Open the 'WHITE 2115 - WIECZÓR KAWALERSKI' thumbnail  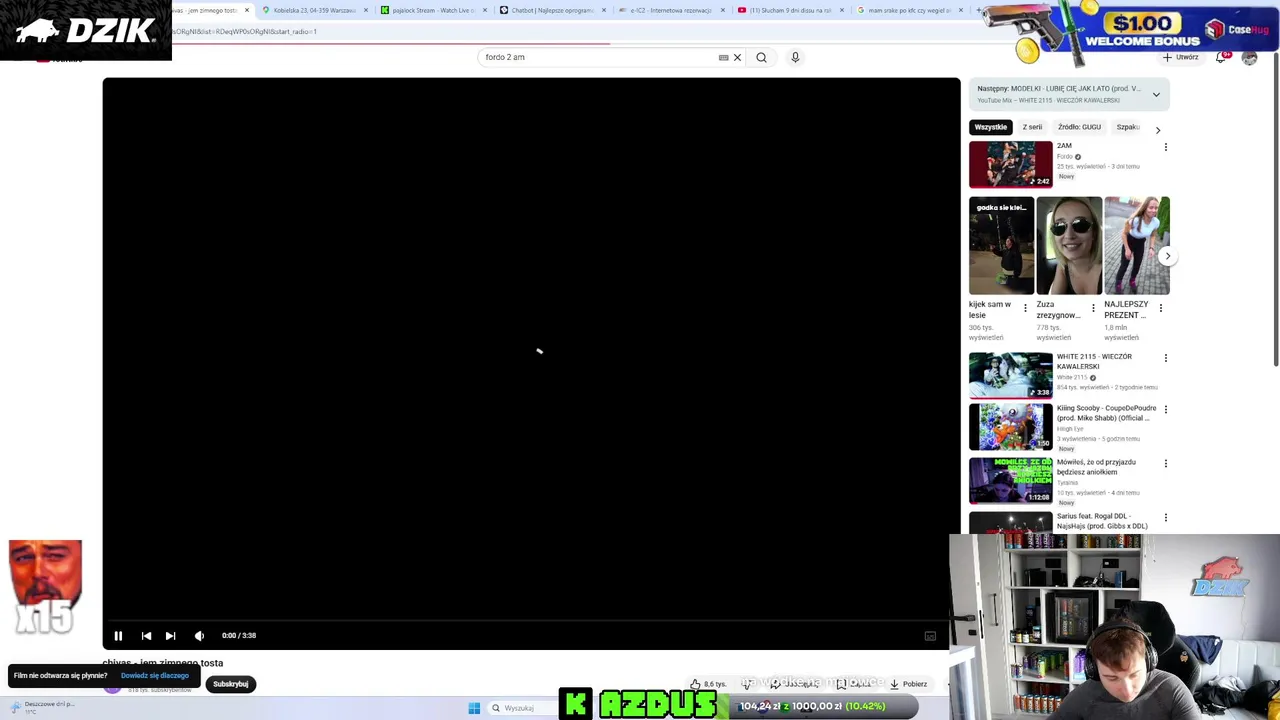[1010, 375]
